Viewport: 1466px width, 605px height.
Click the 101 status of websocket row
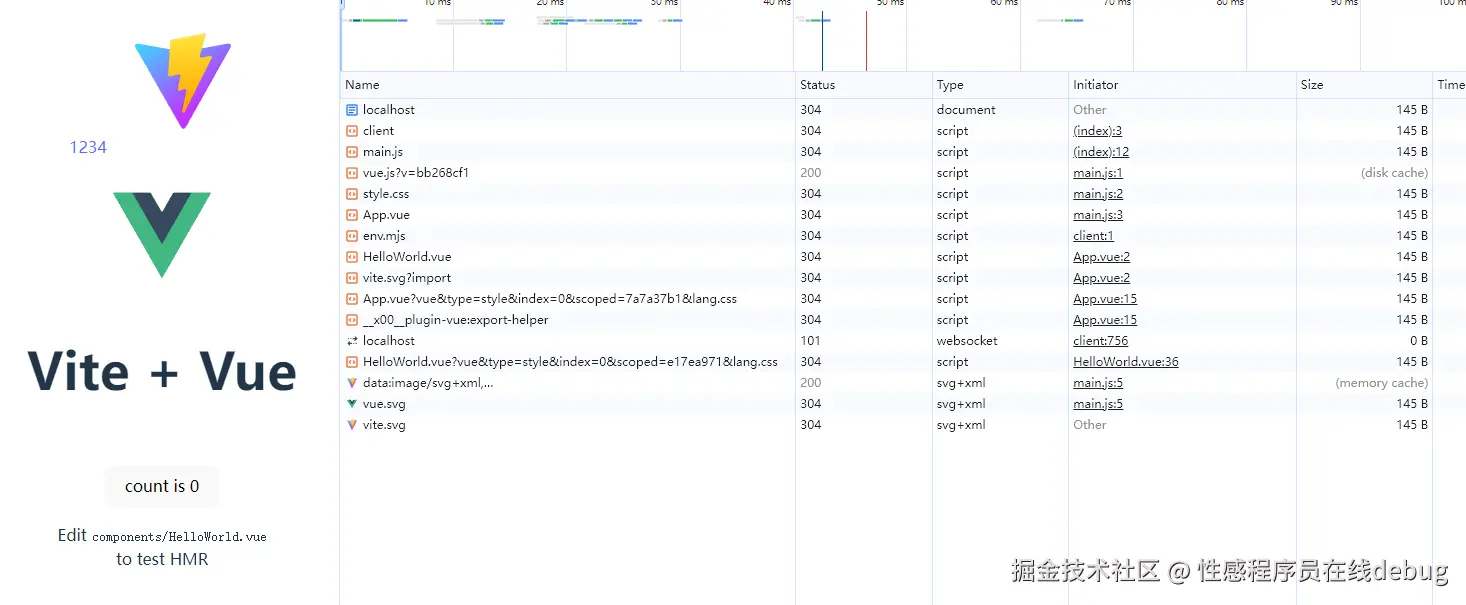[810, 341]
